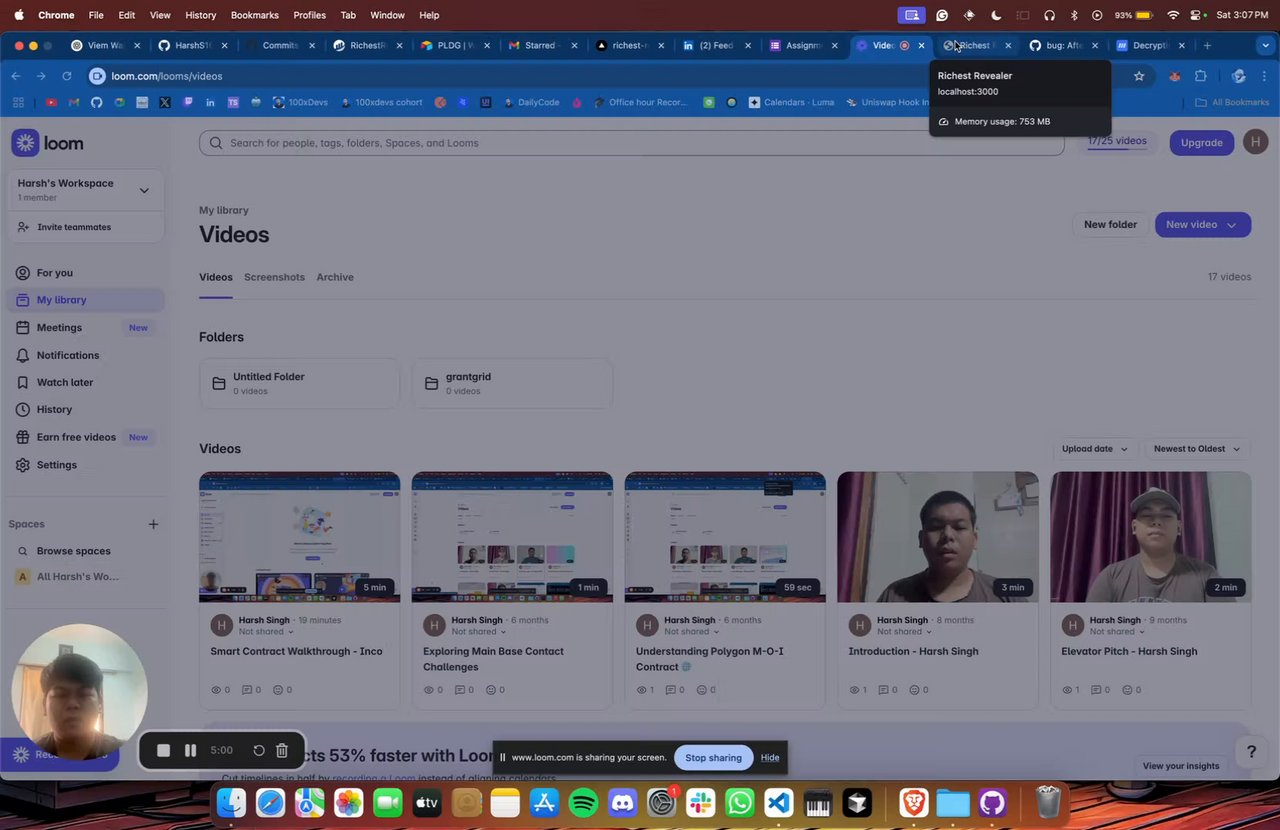1280x830 pixels.
Task: Expand Harsh's Workspace switcher
Action: coord(86,190)
